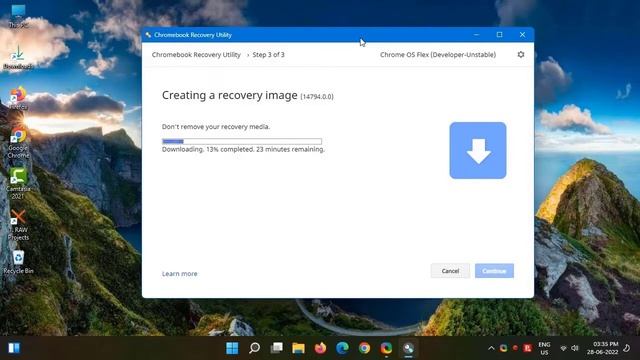Switch the ENG US input language
This screenshot has height=360, width=640.
point(544,348)
